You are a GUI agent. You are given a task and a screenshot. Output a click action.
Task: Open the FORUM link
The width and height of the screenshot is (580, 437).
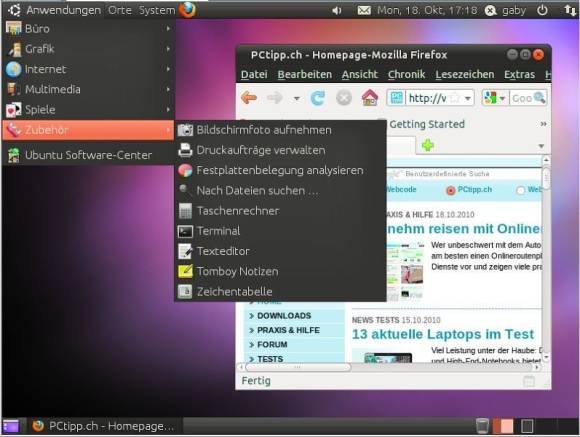272,344
